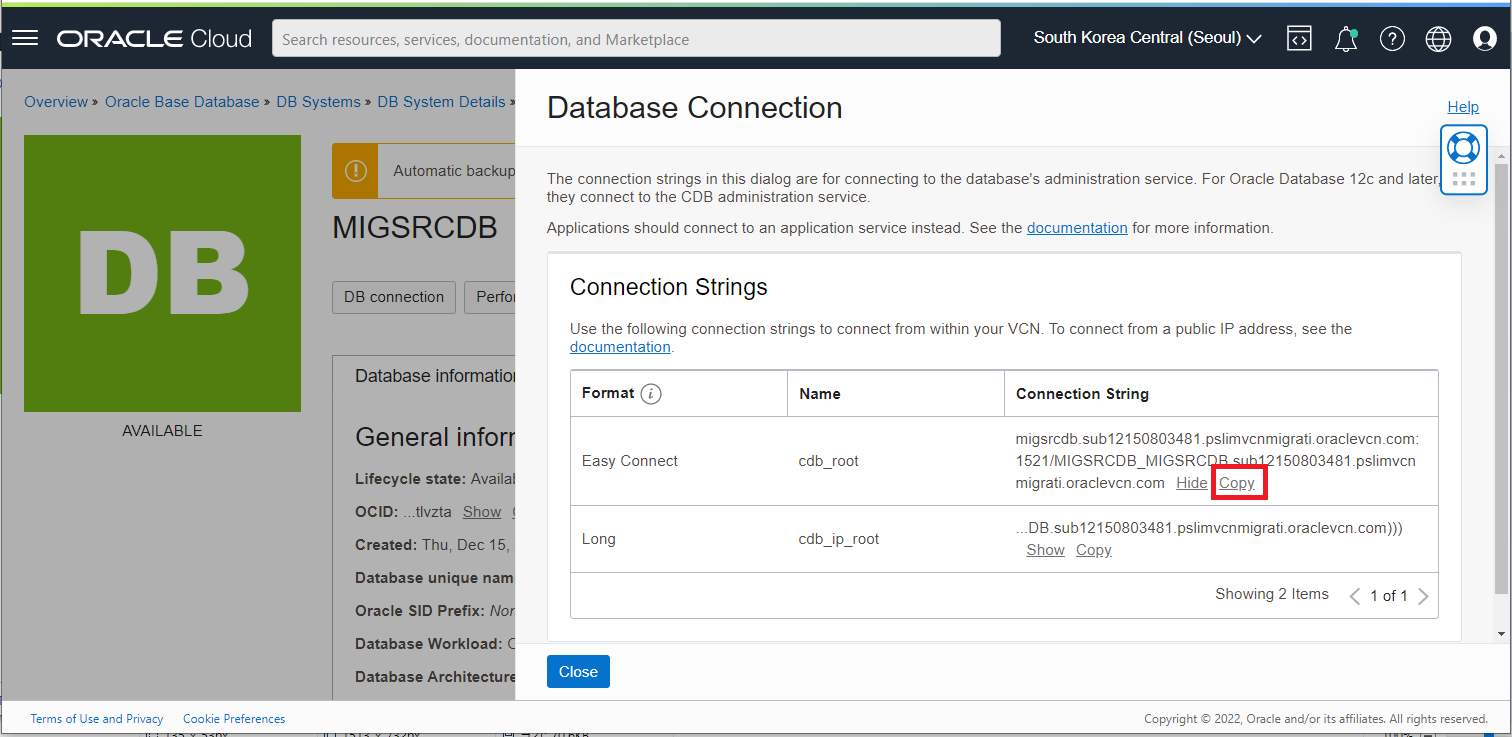The width and height of the screenshot is (1512, 737).
Task: Open Cookie Preferences
Action: pyautogui.click(x=234, y=719)
